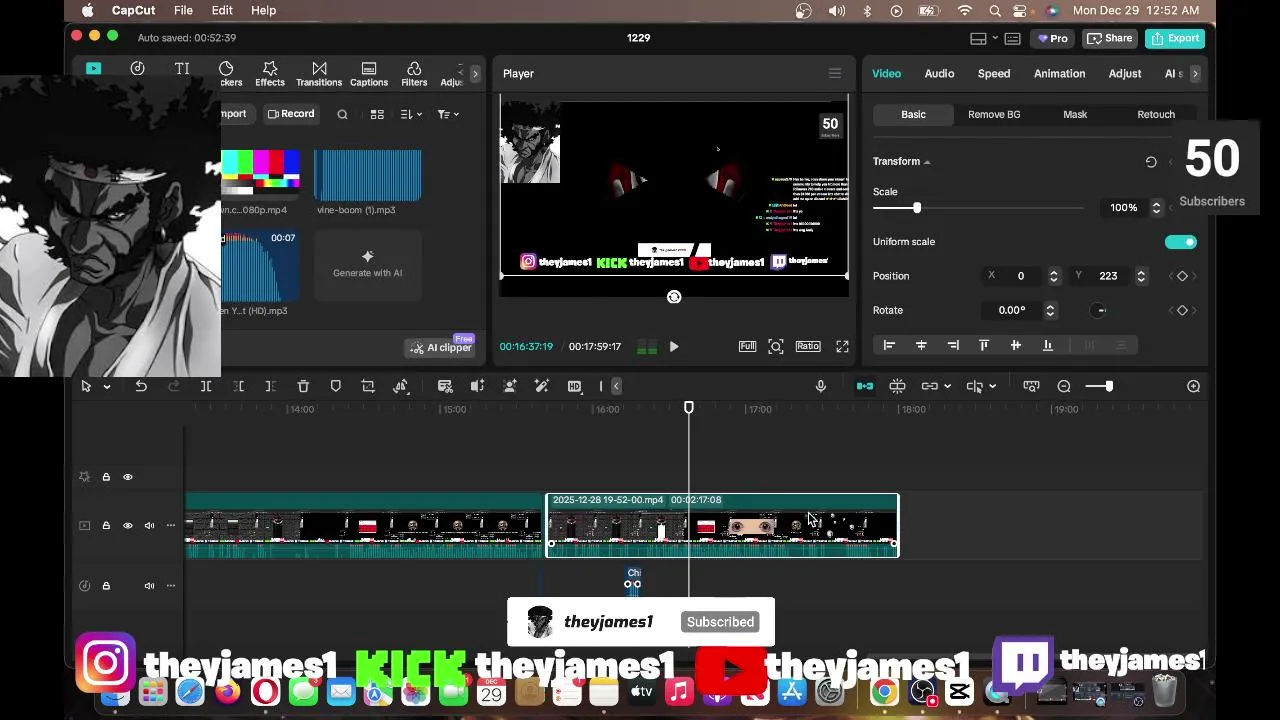Mute the audio track speaker icon
This screenshot has width=1280, height=720.
point(149,586)
